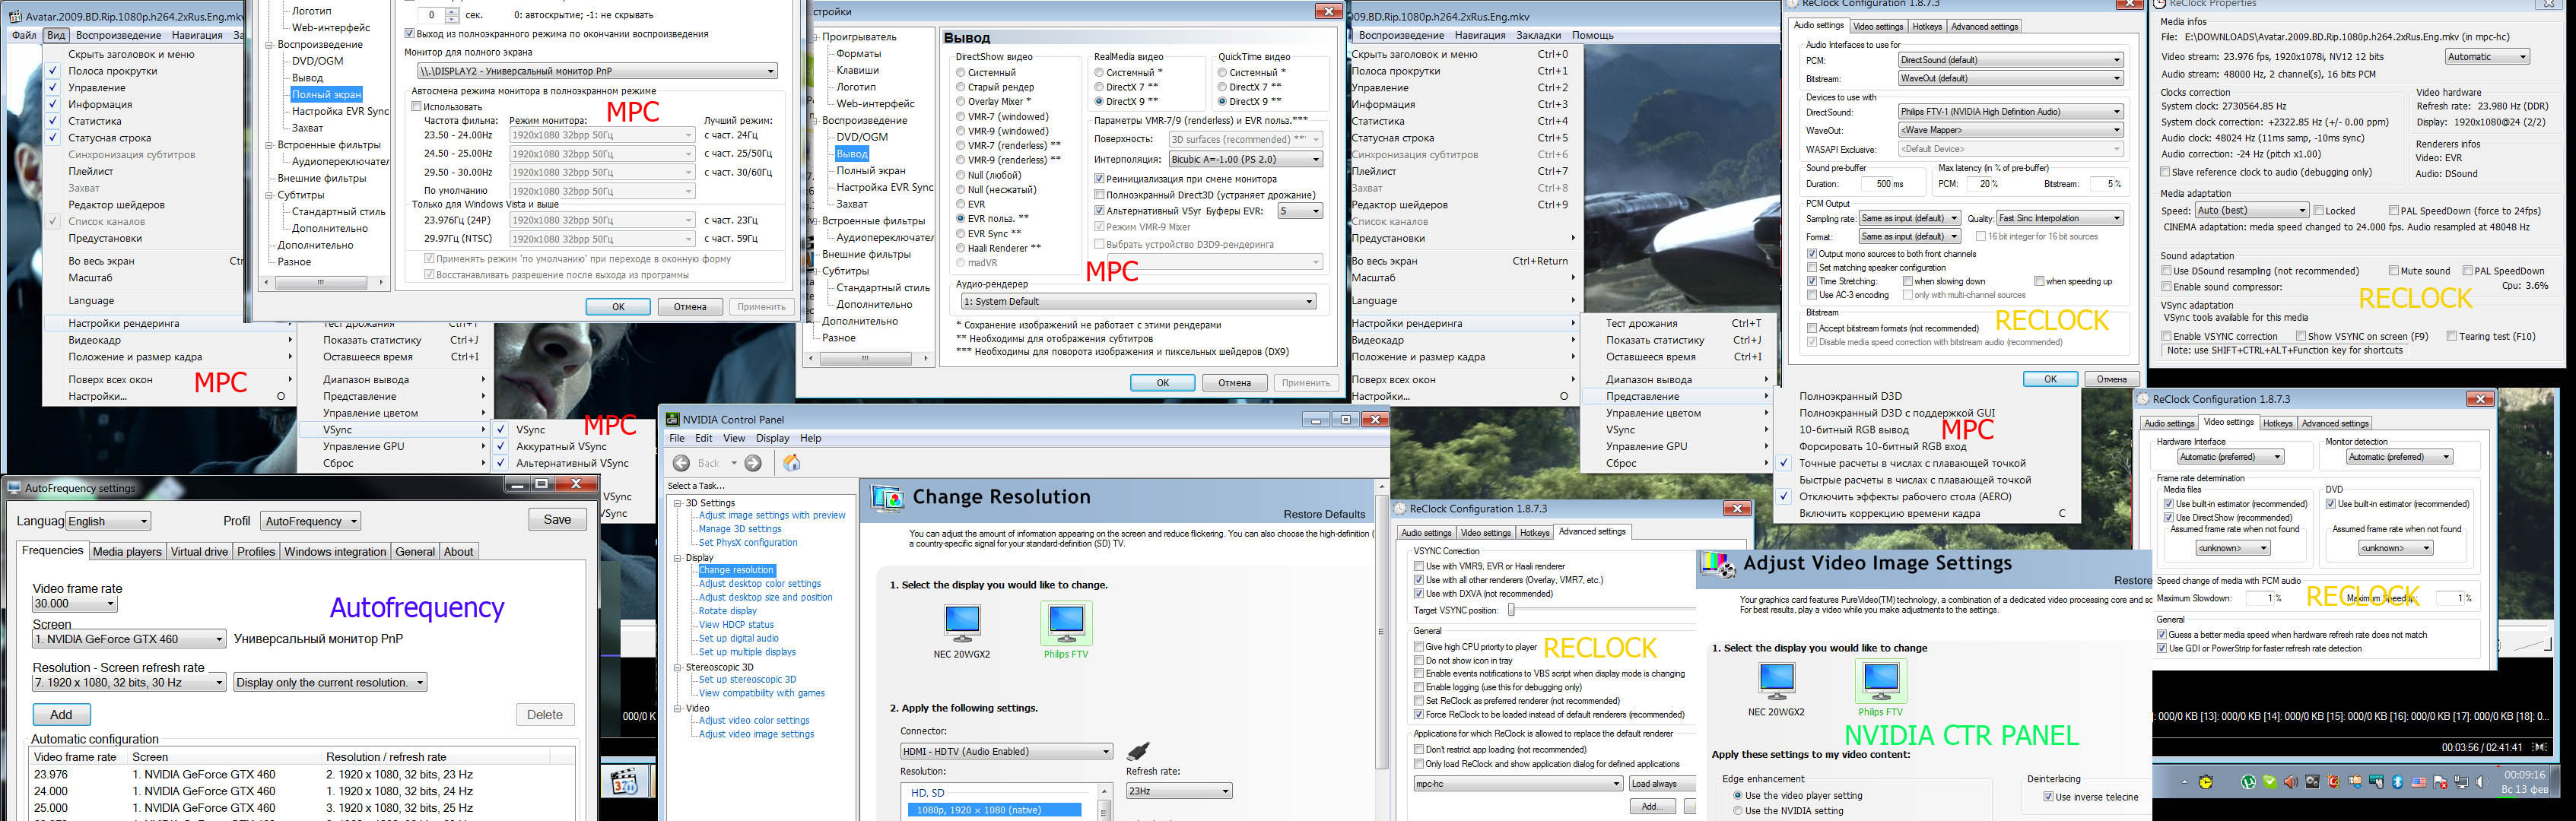Open 'Set up digital audio' task link
The width and height of the screenshot is (2576, 821).
point(739,638)
